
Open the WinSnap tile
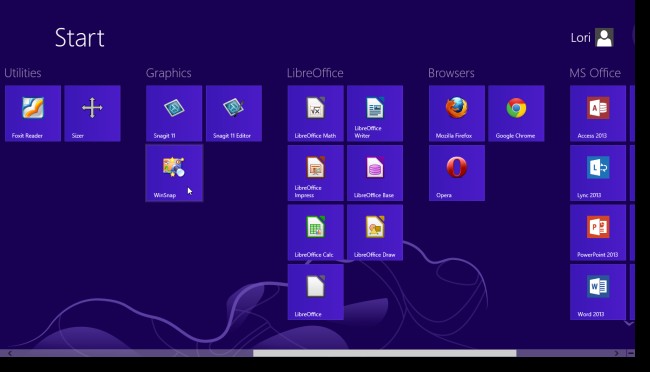coord(174,173)
